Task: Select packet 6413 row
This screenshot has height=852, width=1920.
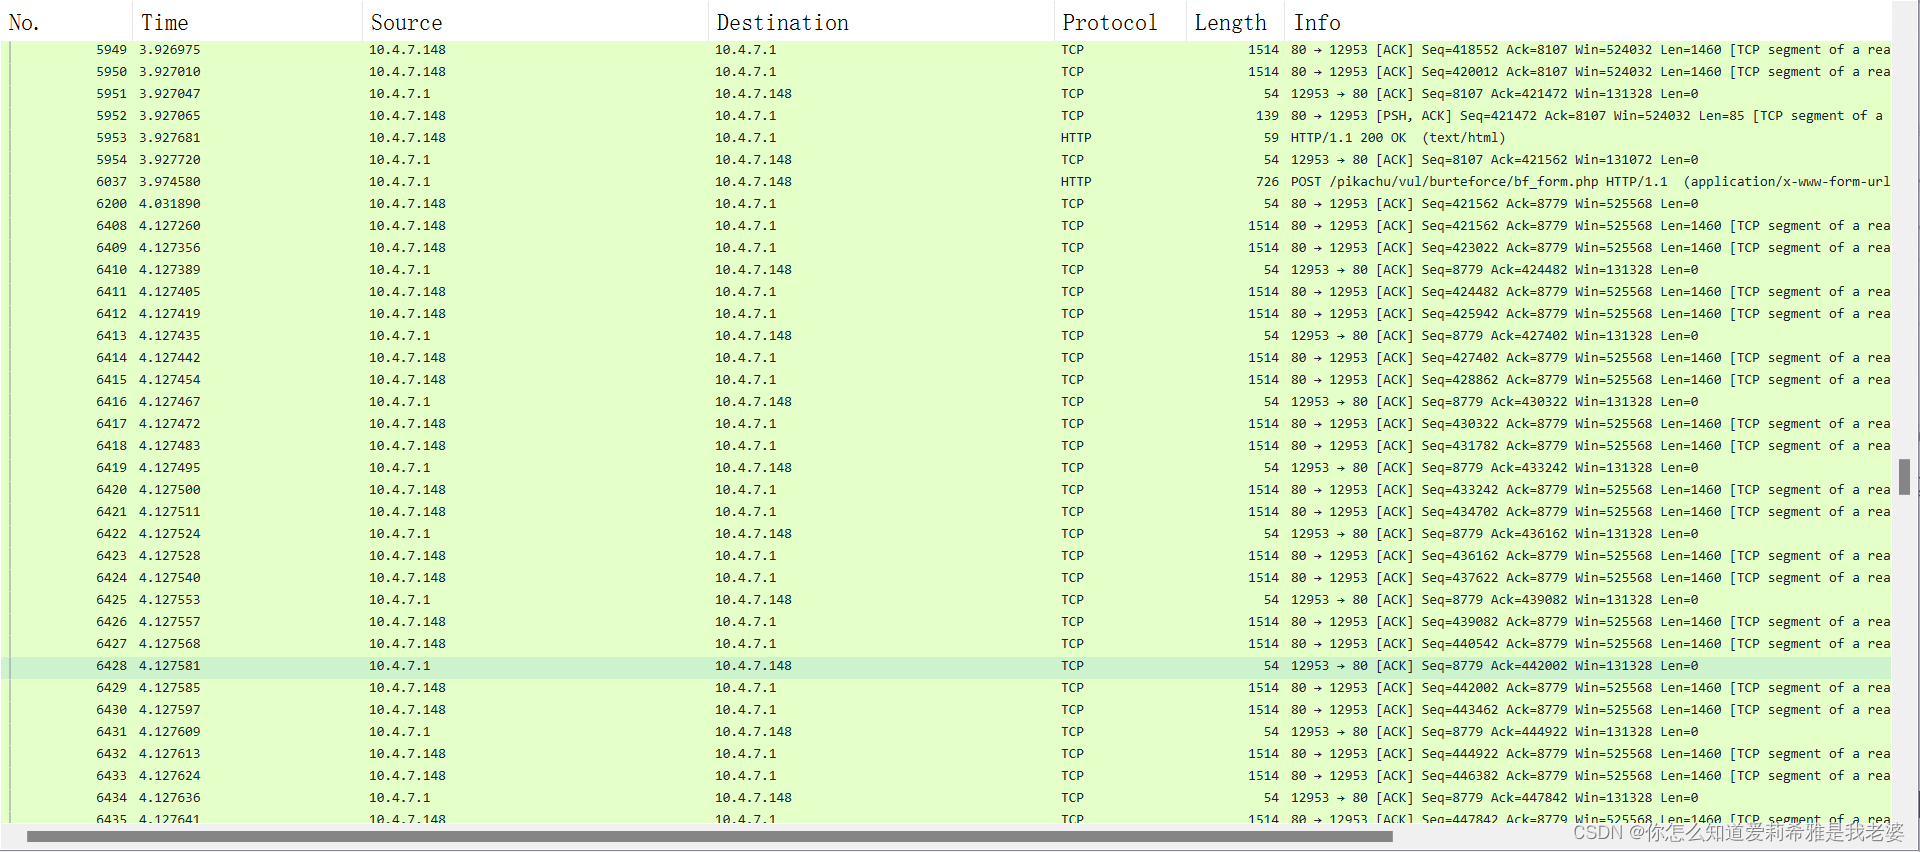Action: [945, 336]
